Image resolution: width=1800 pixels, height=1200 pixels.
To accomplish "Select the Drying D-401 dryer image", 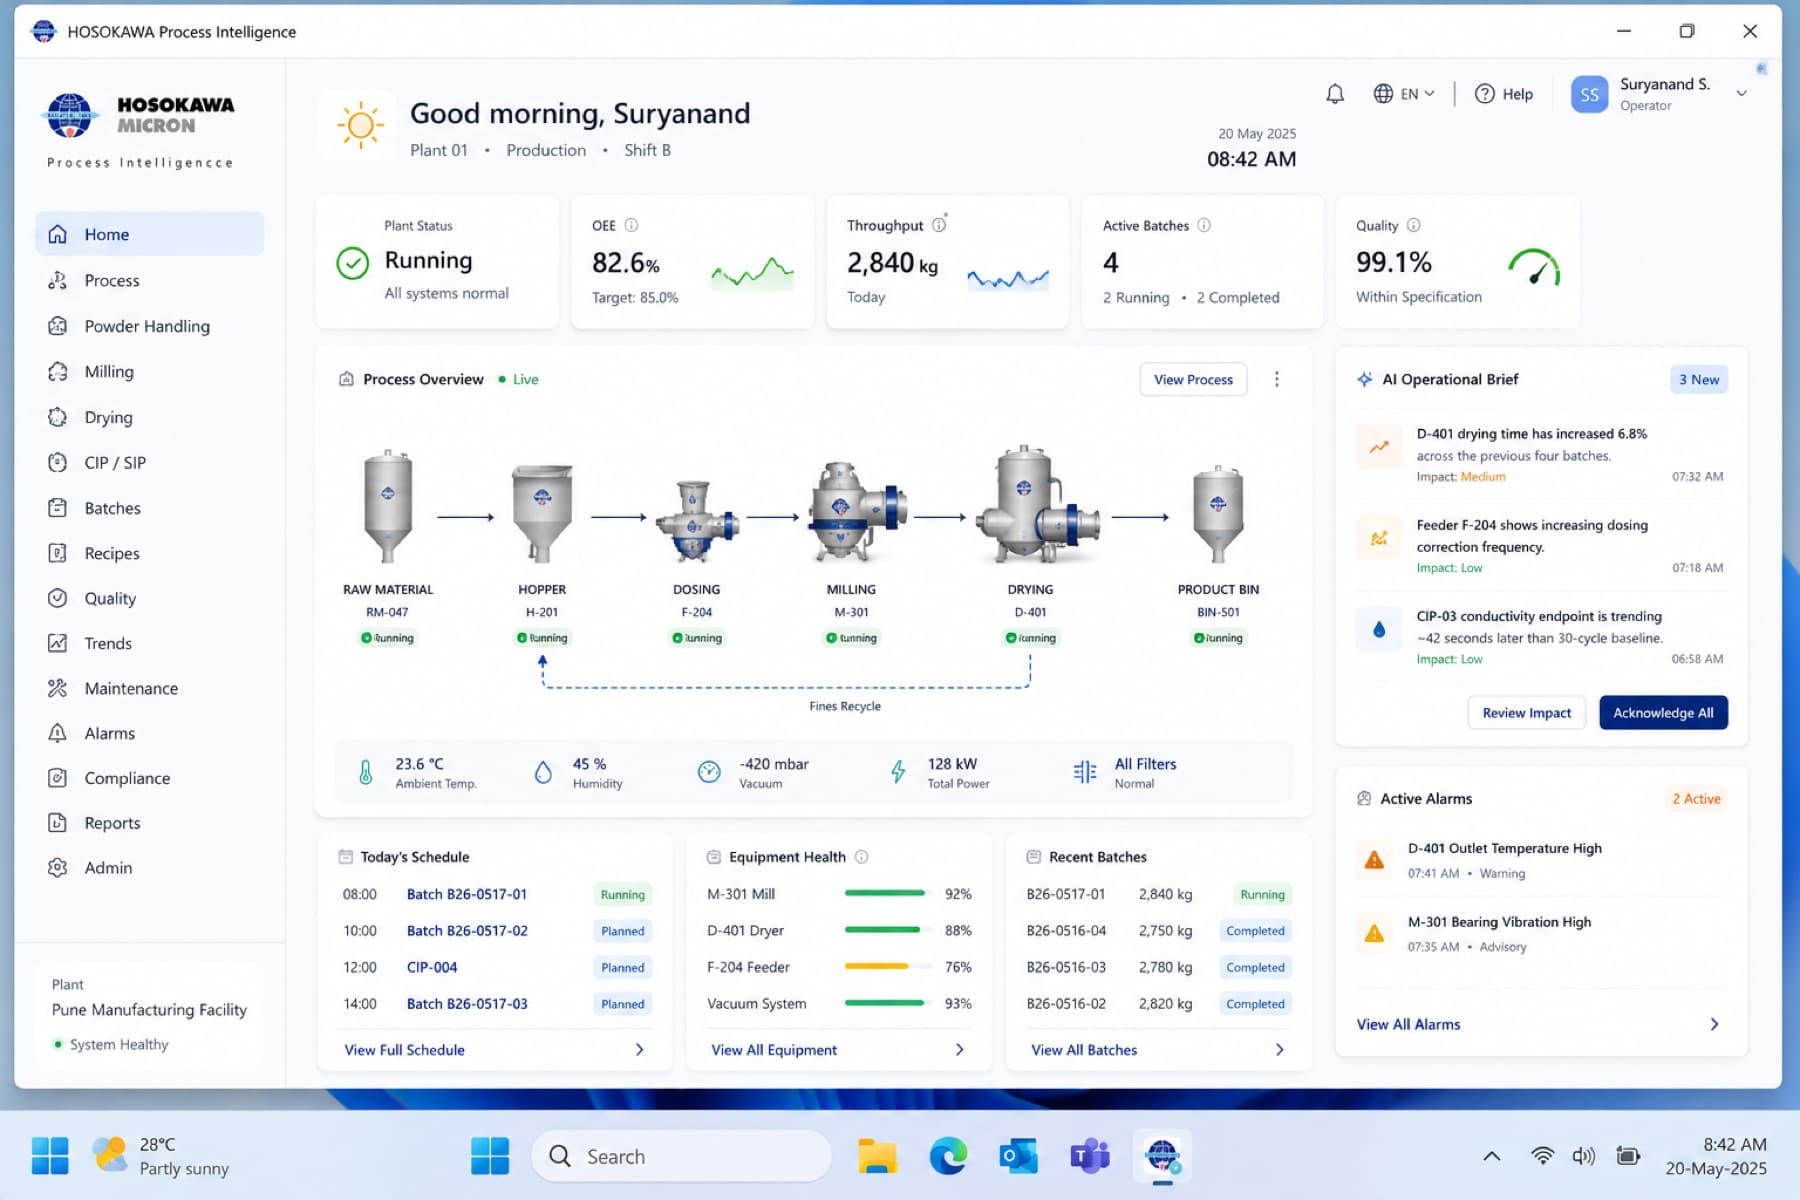I will [x=1037, y=505].
